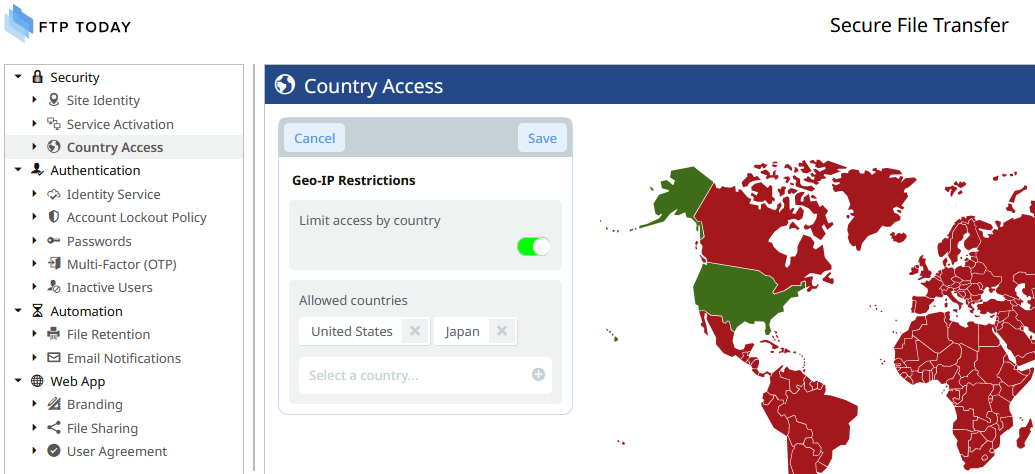Click the File Sharing share icon
The image size is (1035, 474).
coord(54,428)
